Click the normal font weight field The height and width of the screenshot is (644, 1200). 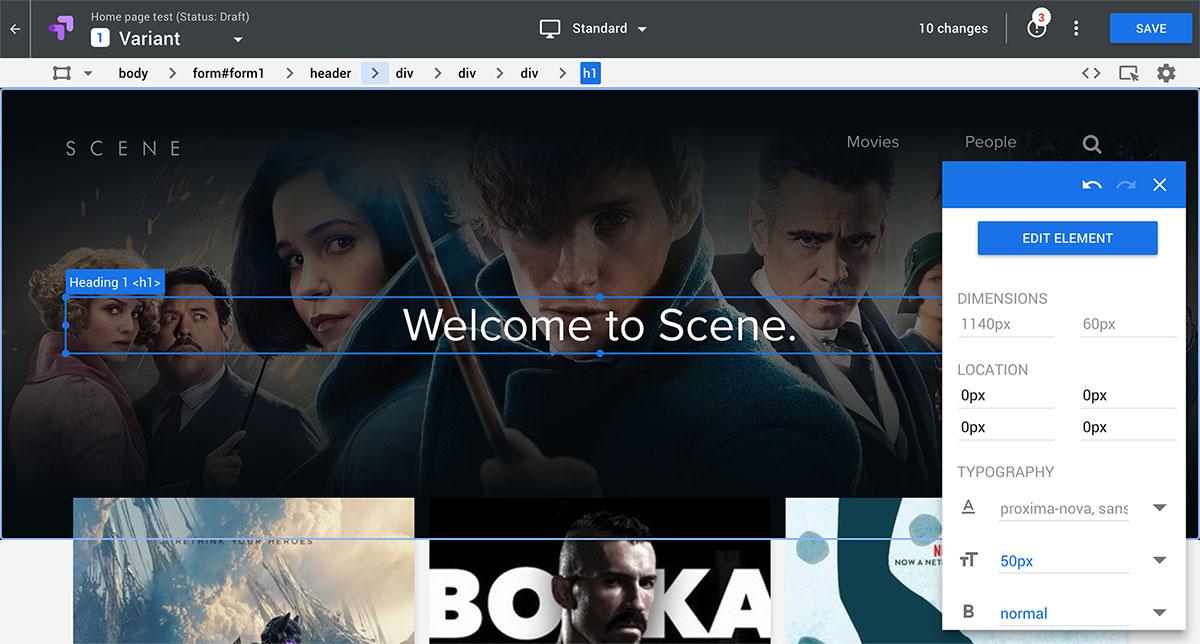[x=1064, y=613]
